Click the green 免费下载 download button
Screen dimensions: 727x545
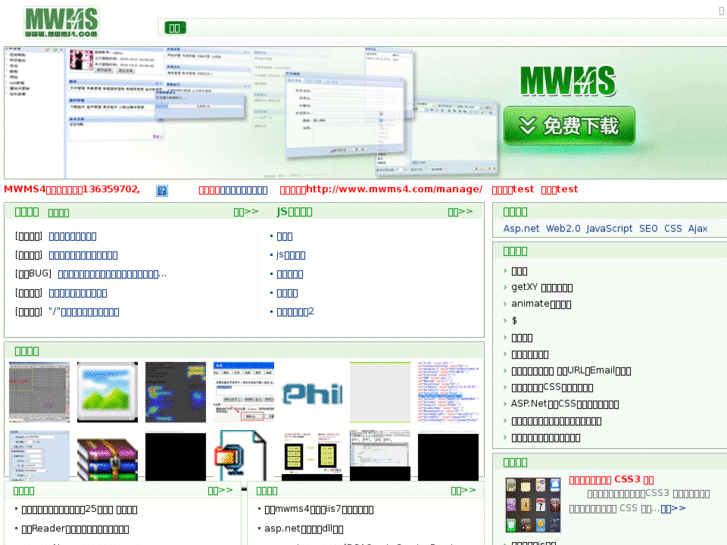click(569, 126)
